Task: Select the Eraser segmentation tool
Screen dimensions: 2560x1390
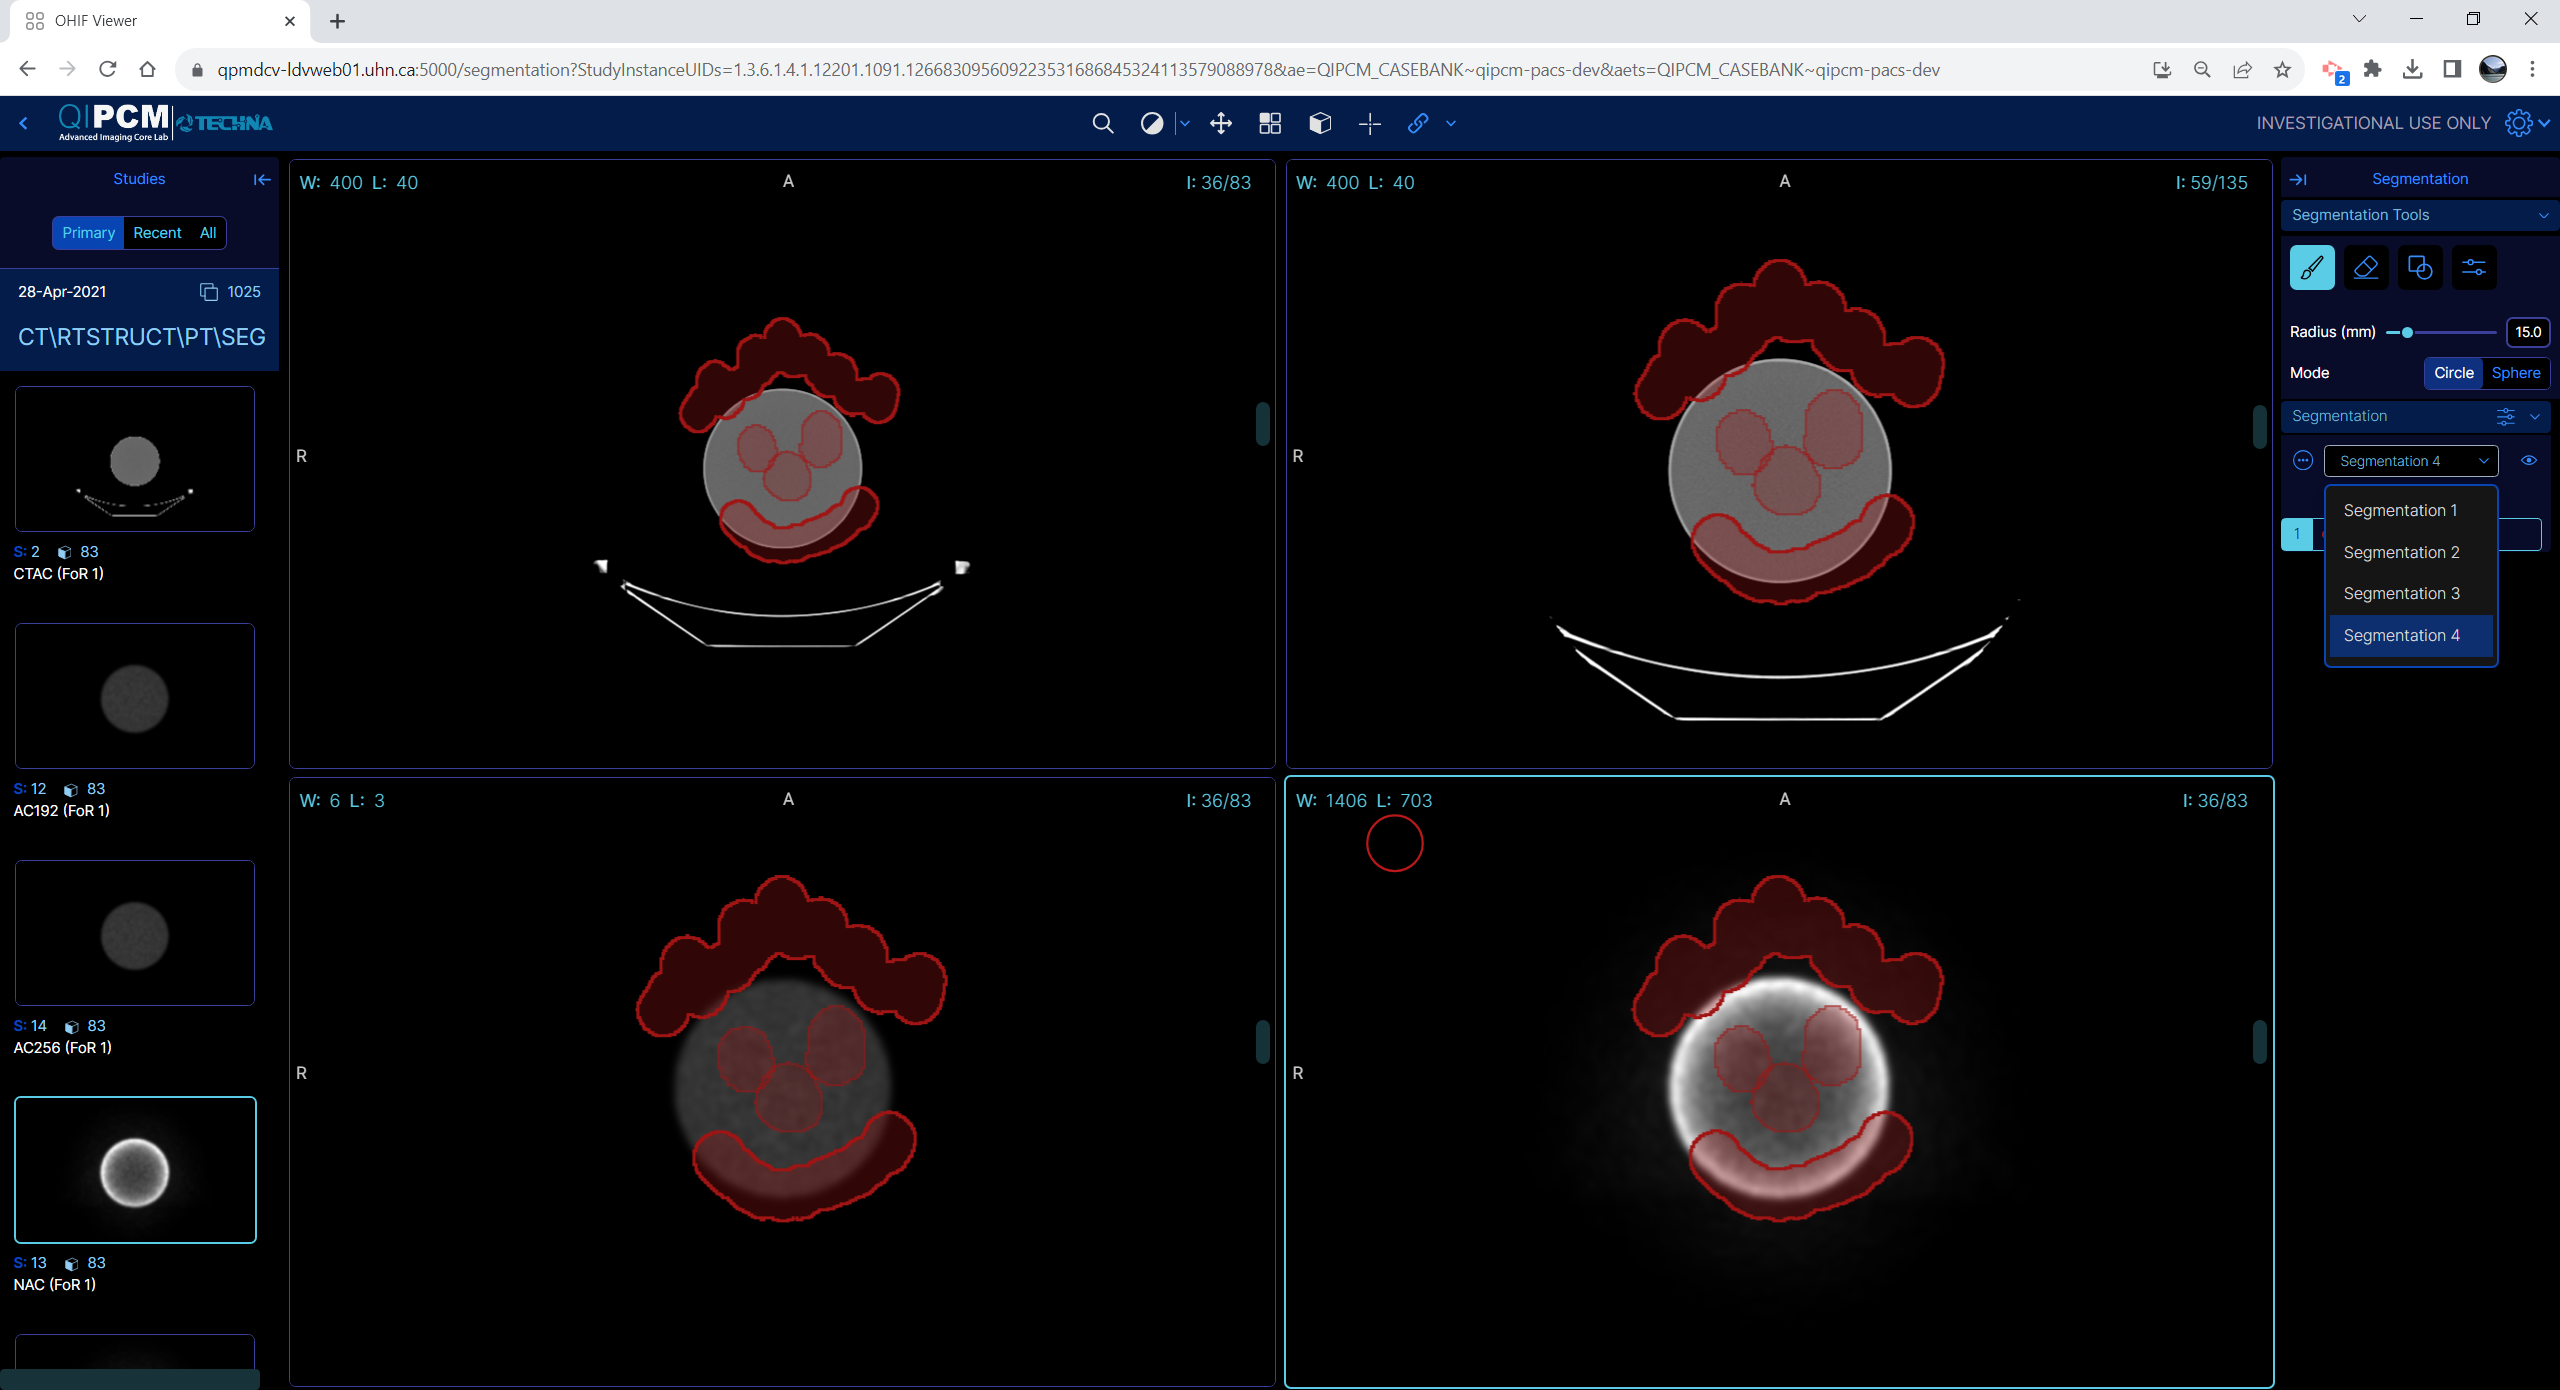Action: pyautogui.click(x=2366, y=267)
